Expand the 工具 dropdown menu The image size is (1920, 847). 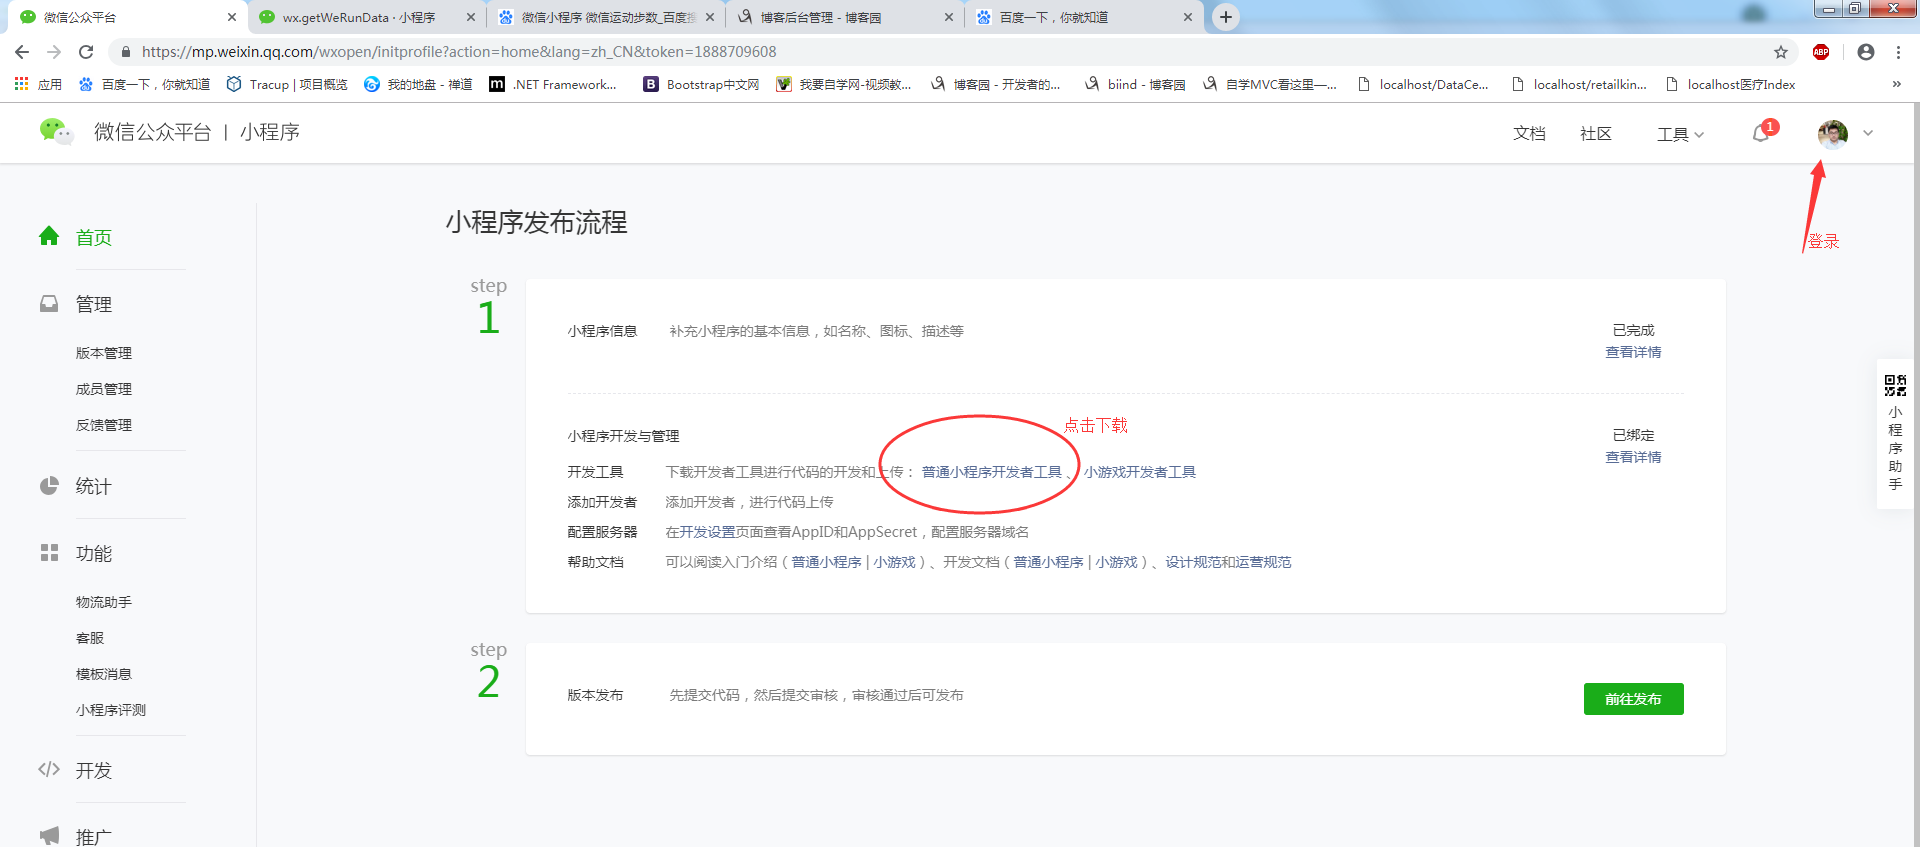[1680, 134]
